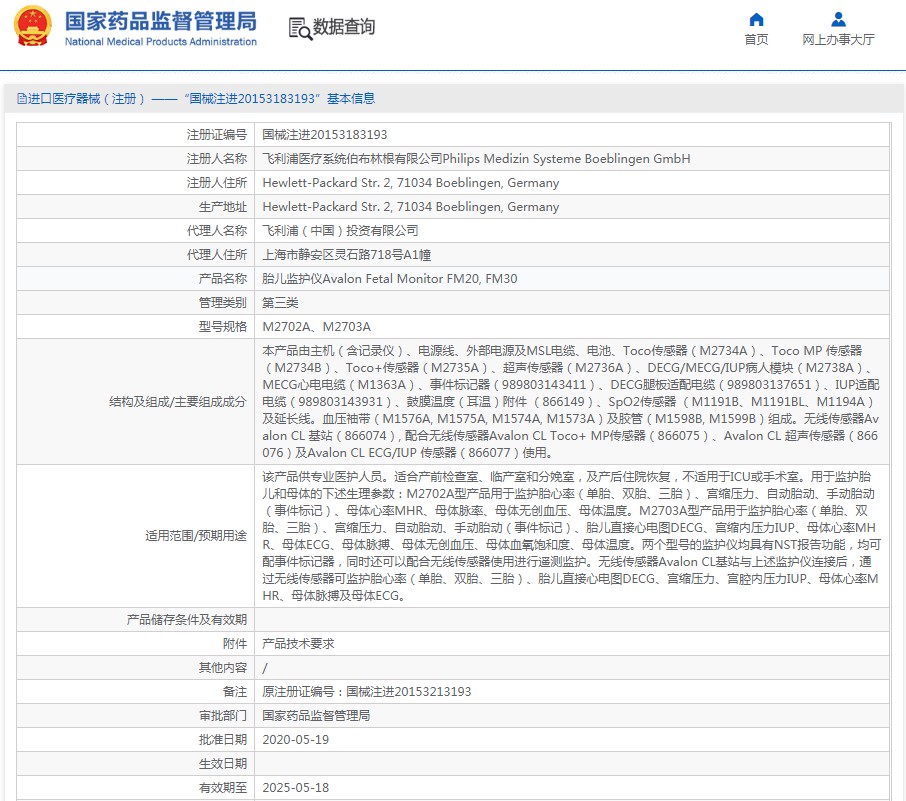
Task: Click the 注册人住所 label
Action: (x=216, y=183)
